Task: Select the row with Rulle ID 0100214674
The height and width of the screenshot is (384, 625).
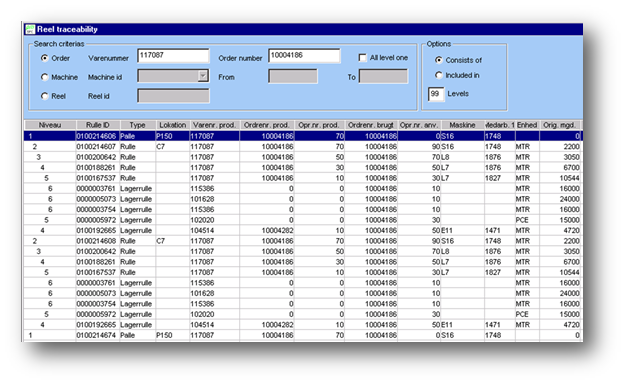Action: tap(303, 335)
